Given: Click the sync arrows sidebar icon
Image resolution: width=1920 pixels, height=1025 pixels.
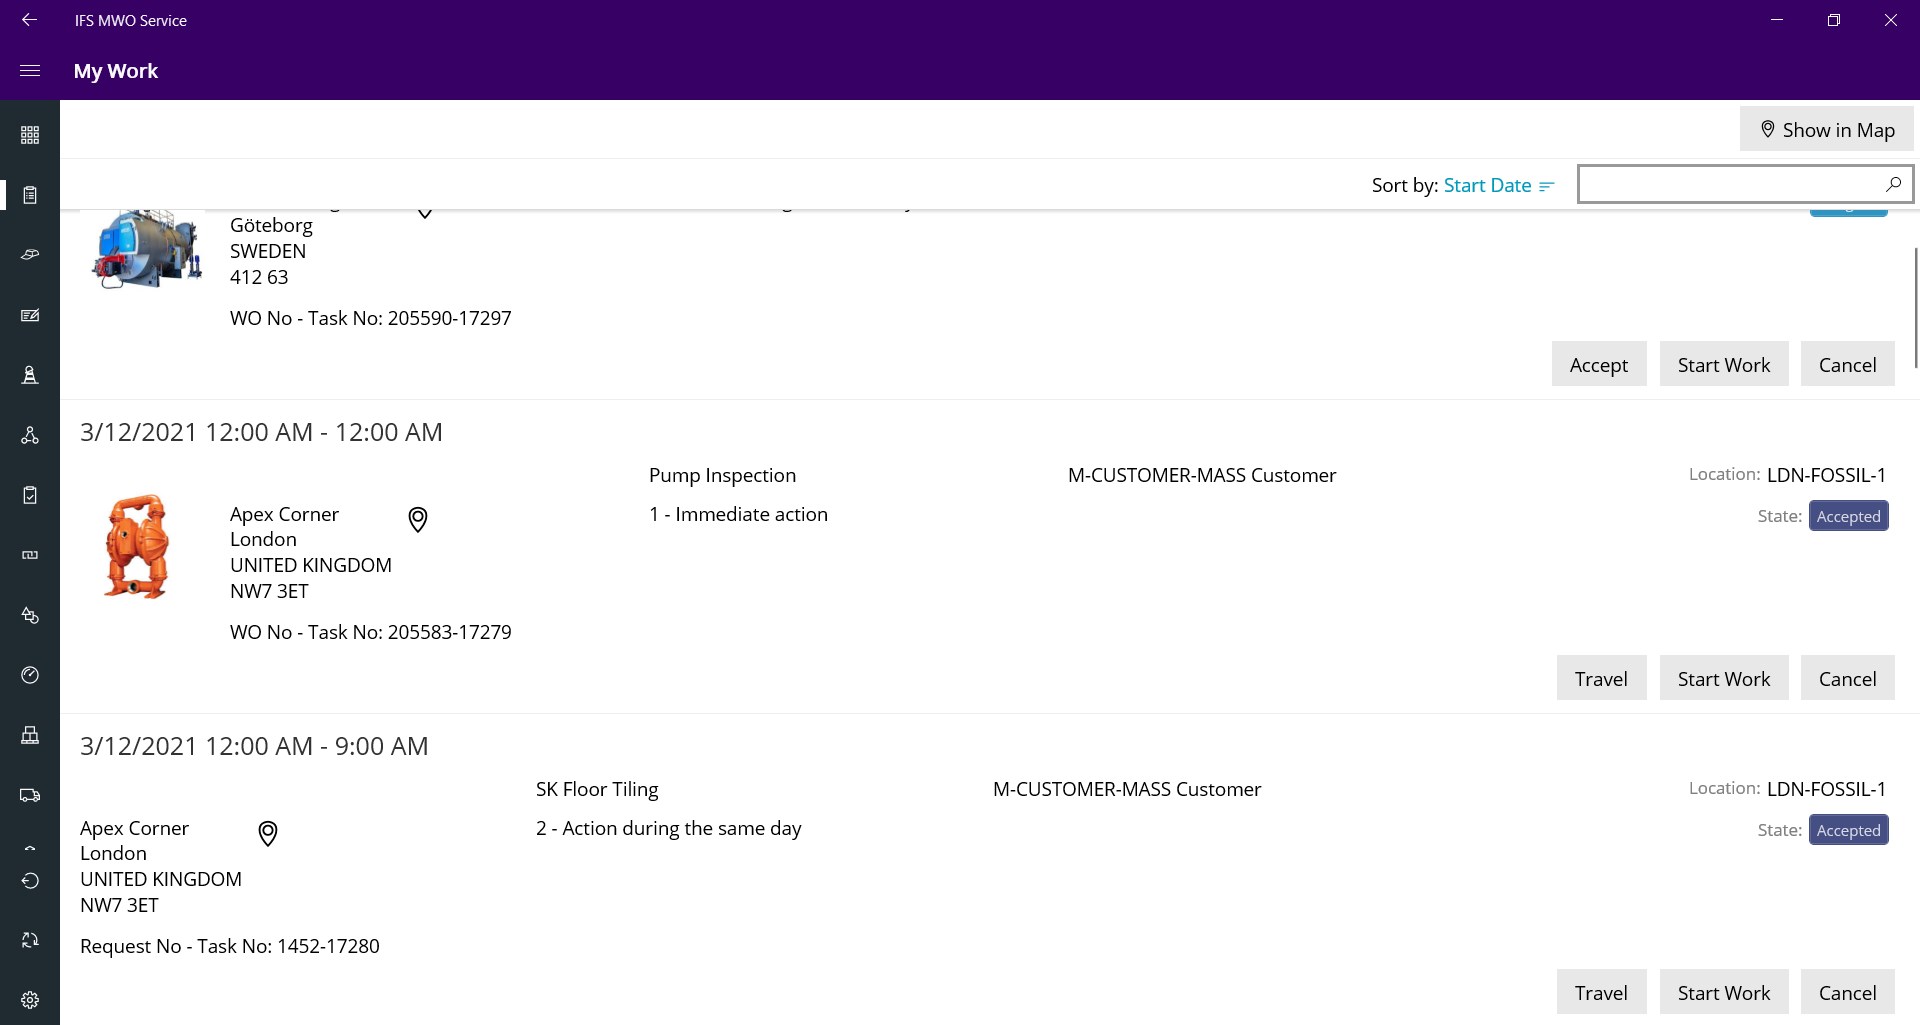Looking at the screenshot, I should click(30, 940).
